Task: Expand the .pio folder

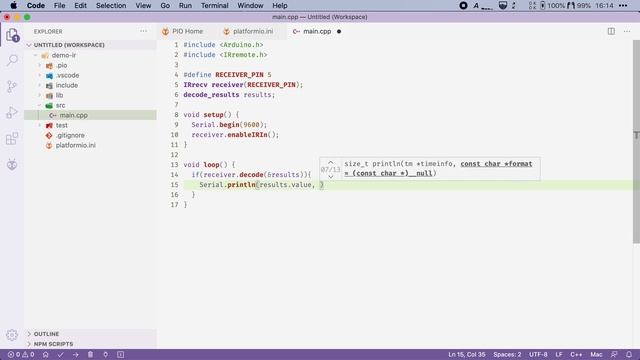Action: 40,65
